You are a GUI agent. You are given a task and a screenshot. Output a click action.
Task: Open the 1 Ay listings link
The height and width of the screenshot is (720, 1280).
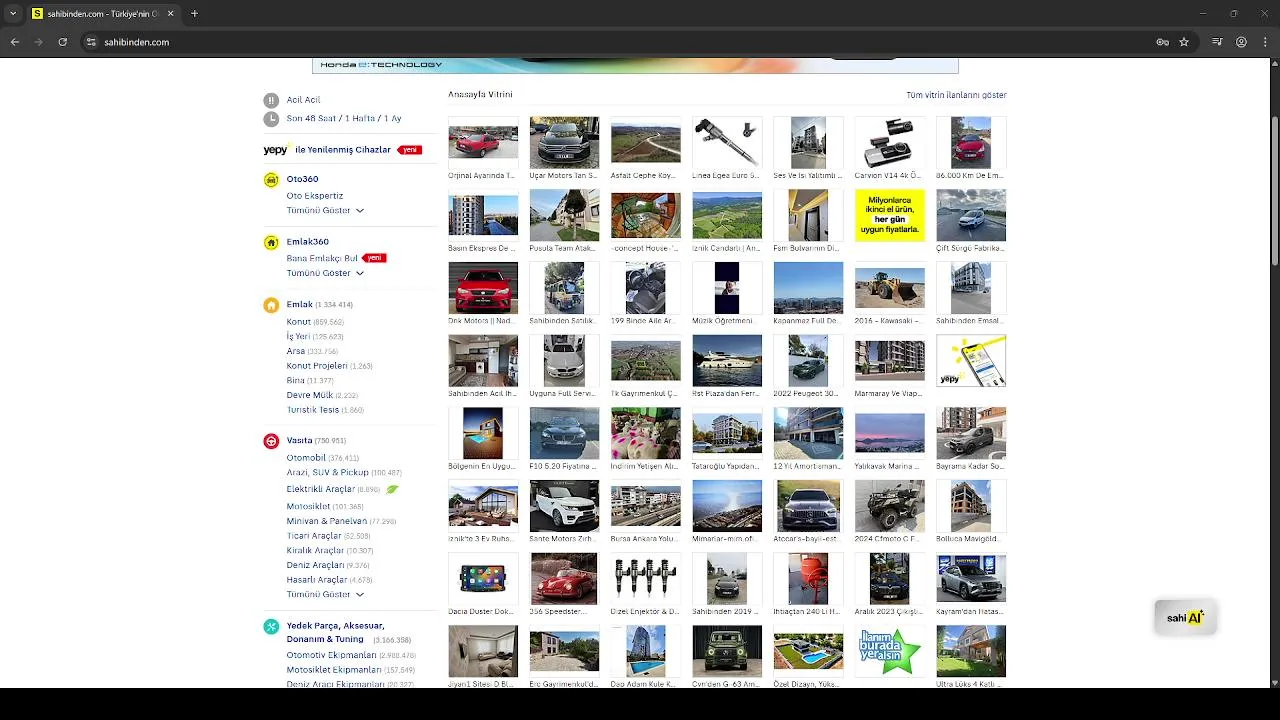pos(392,118)
